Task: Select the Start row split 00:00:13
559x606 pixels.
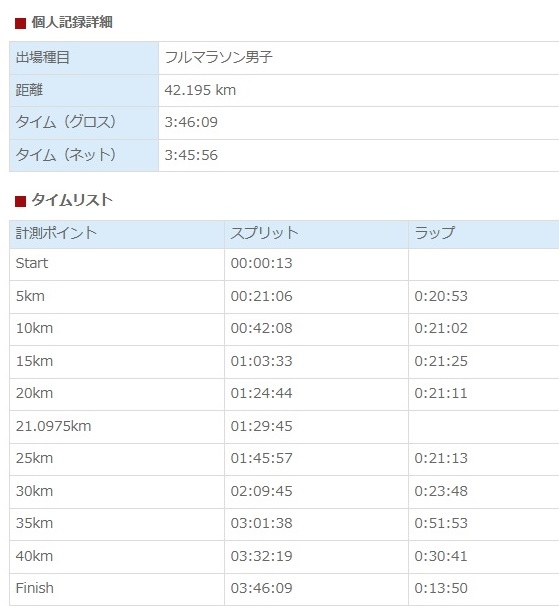Action: (261, 264)
